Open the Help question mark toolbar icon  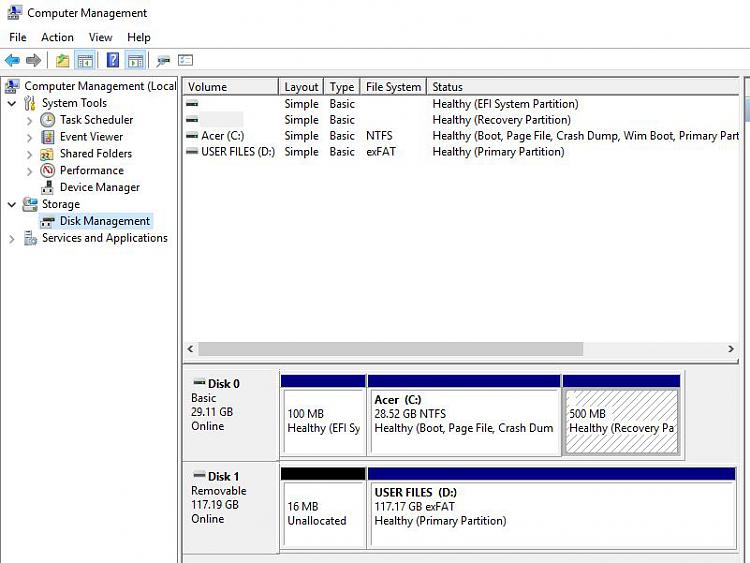point(112,60)
